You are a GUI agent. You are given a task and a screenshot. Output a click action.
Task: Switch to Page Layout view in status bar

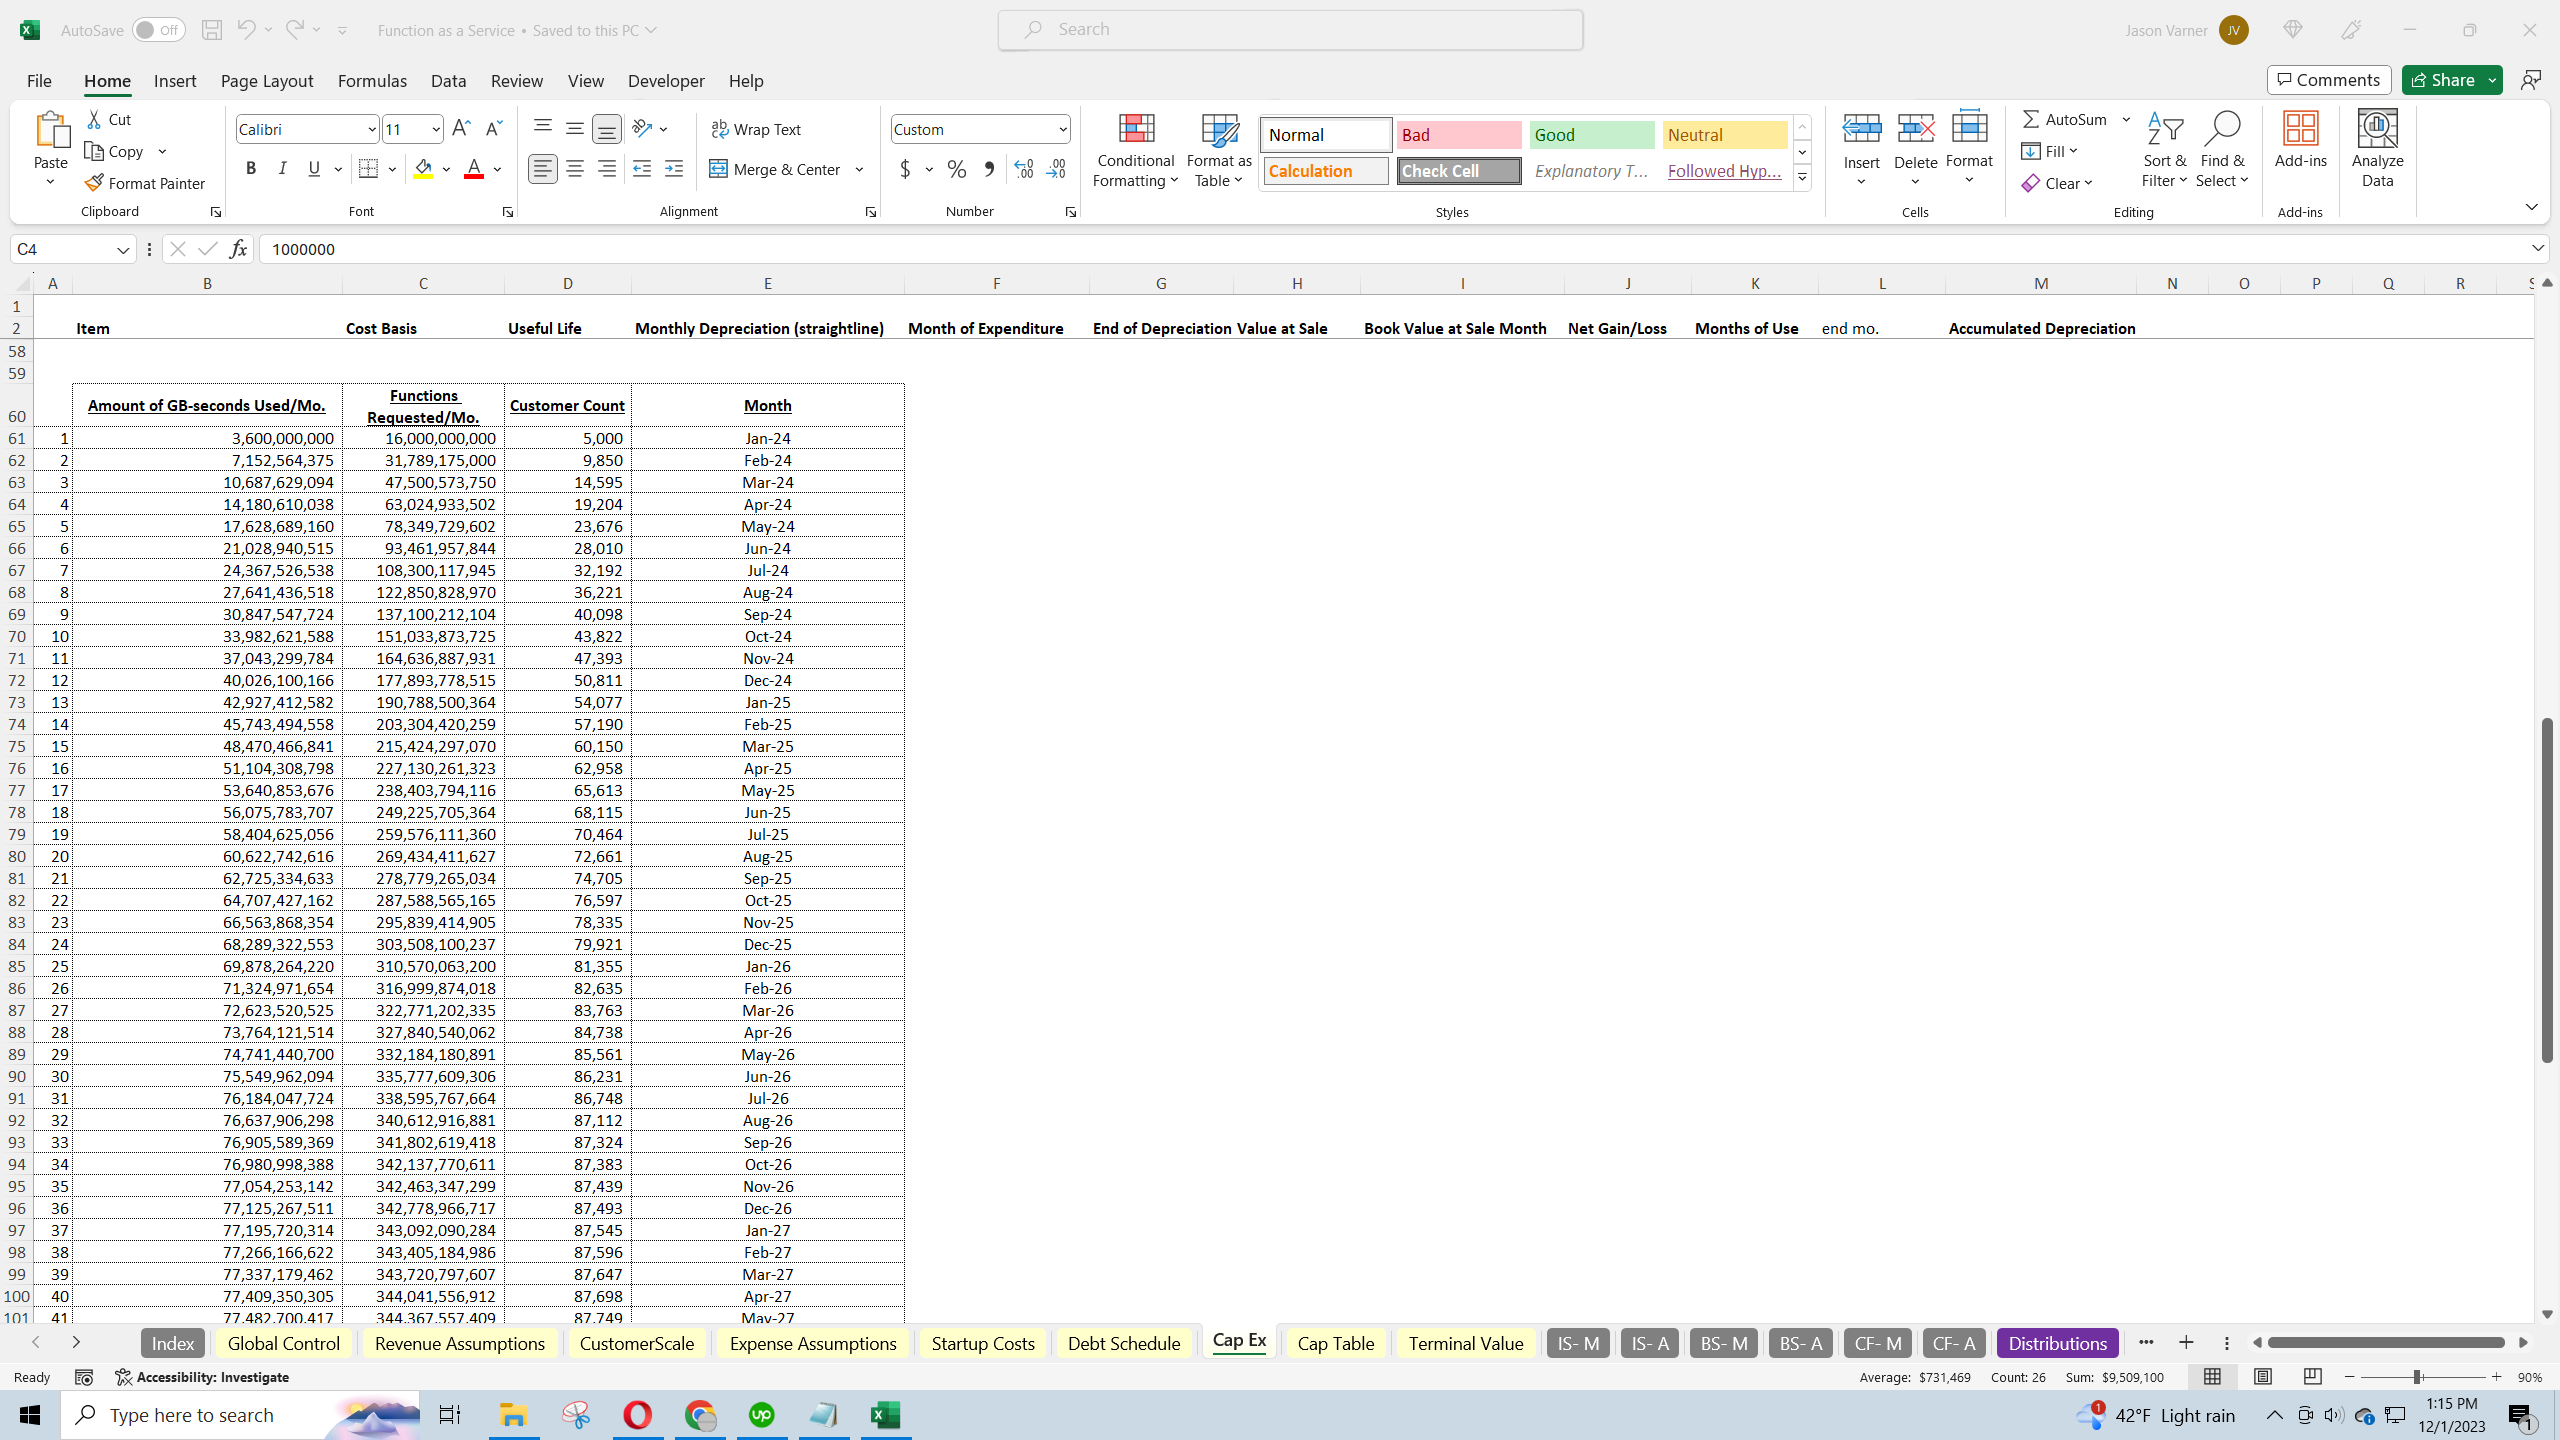point(2263,1377)
